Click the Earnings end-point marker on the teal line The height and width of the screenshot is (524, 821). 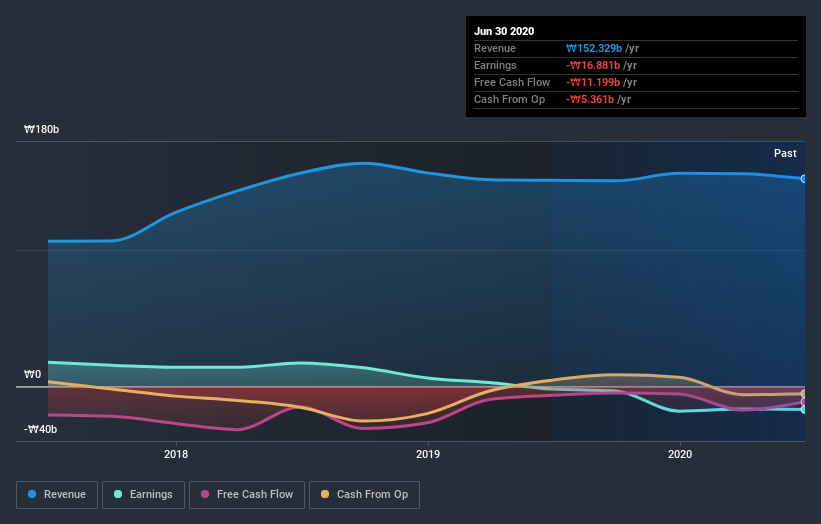803,409
